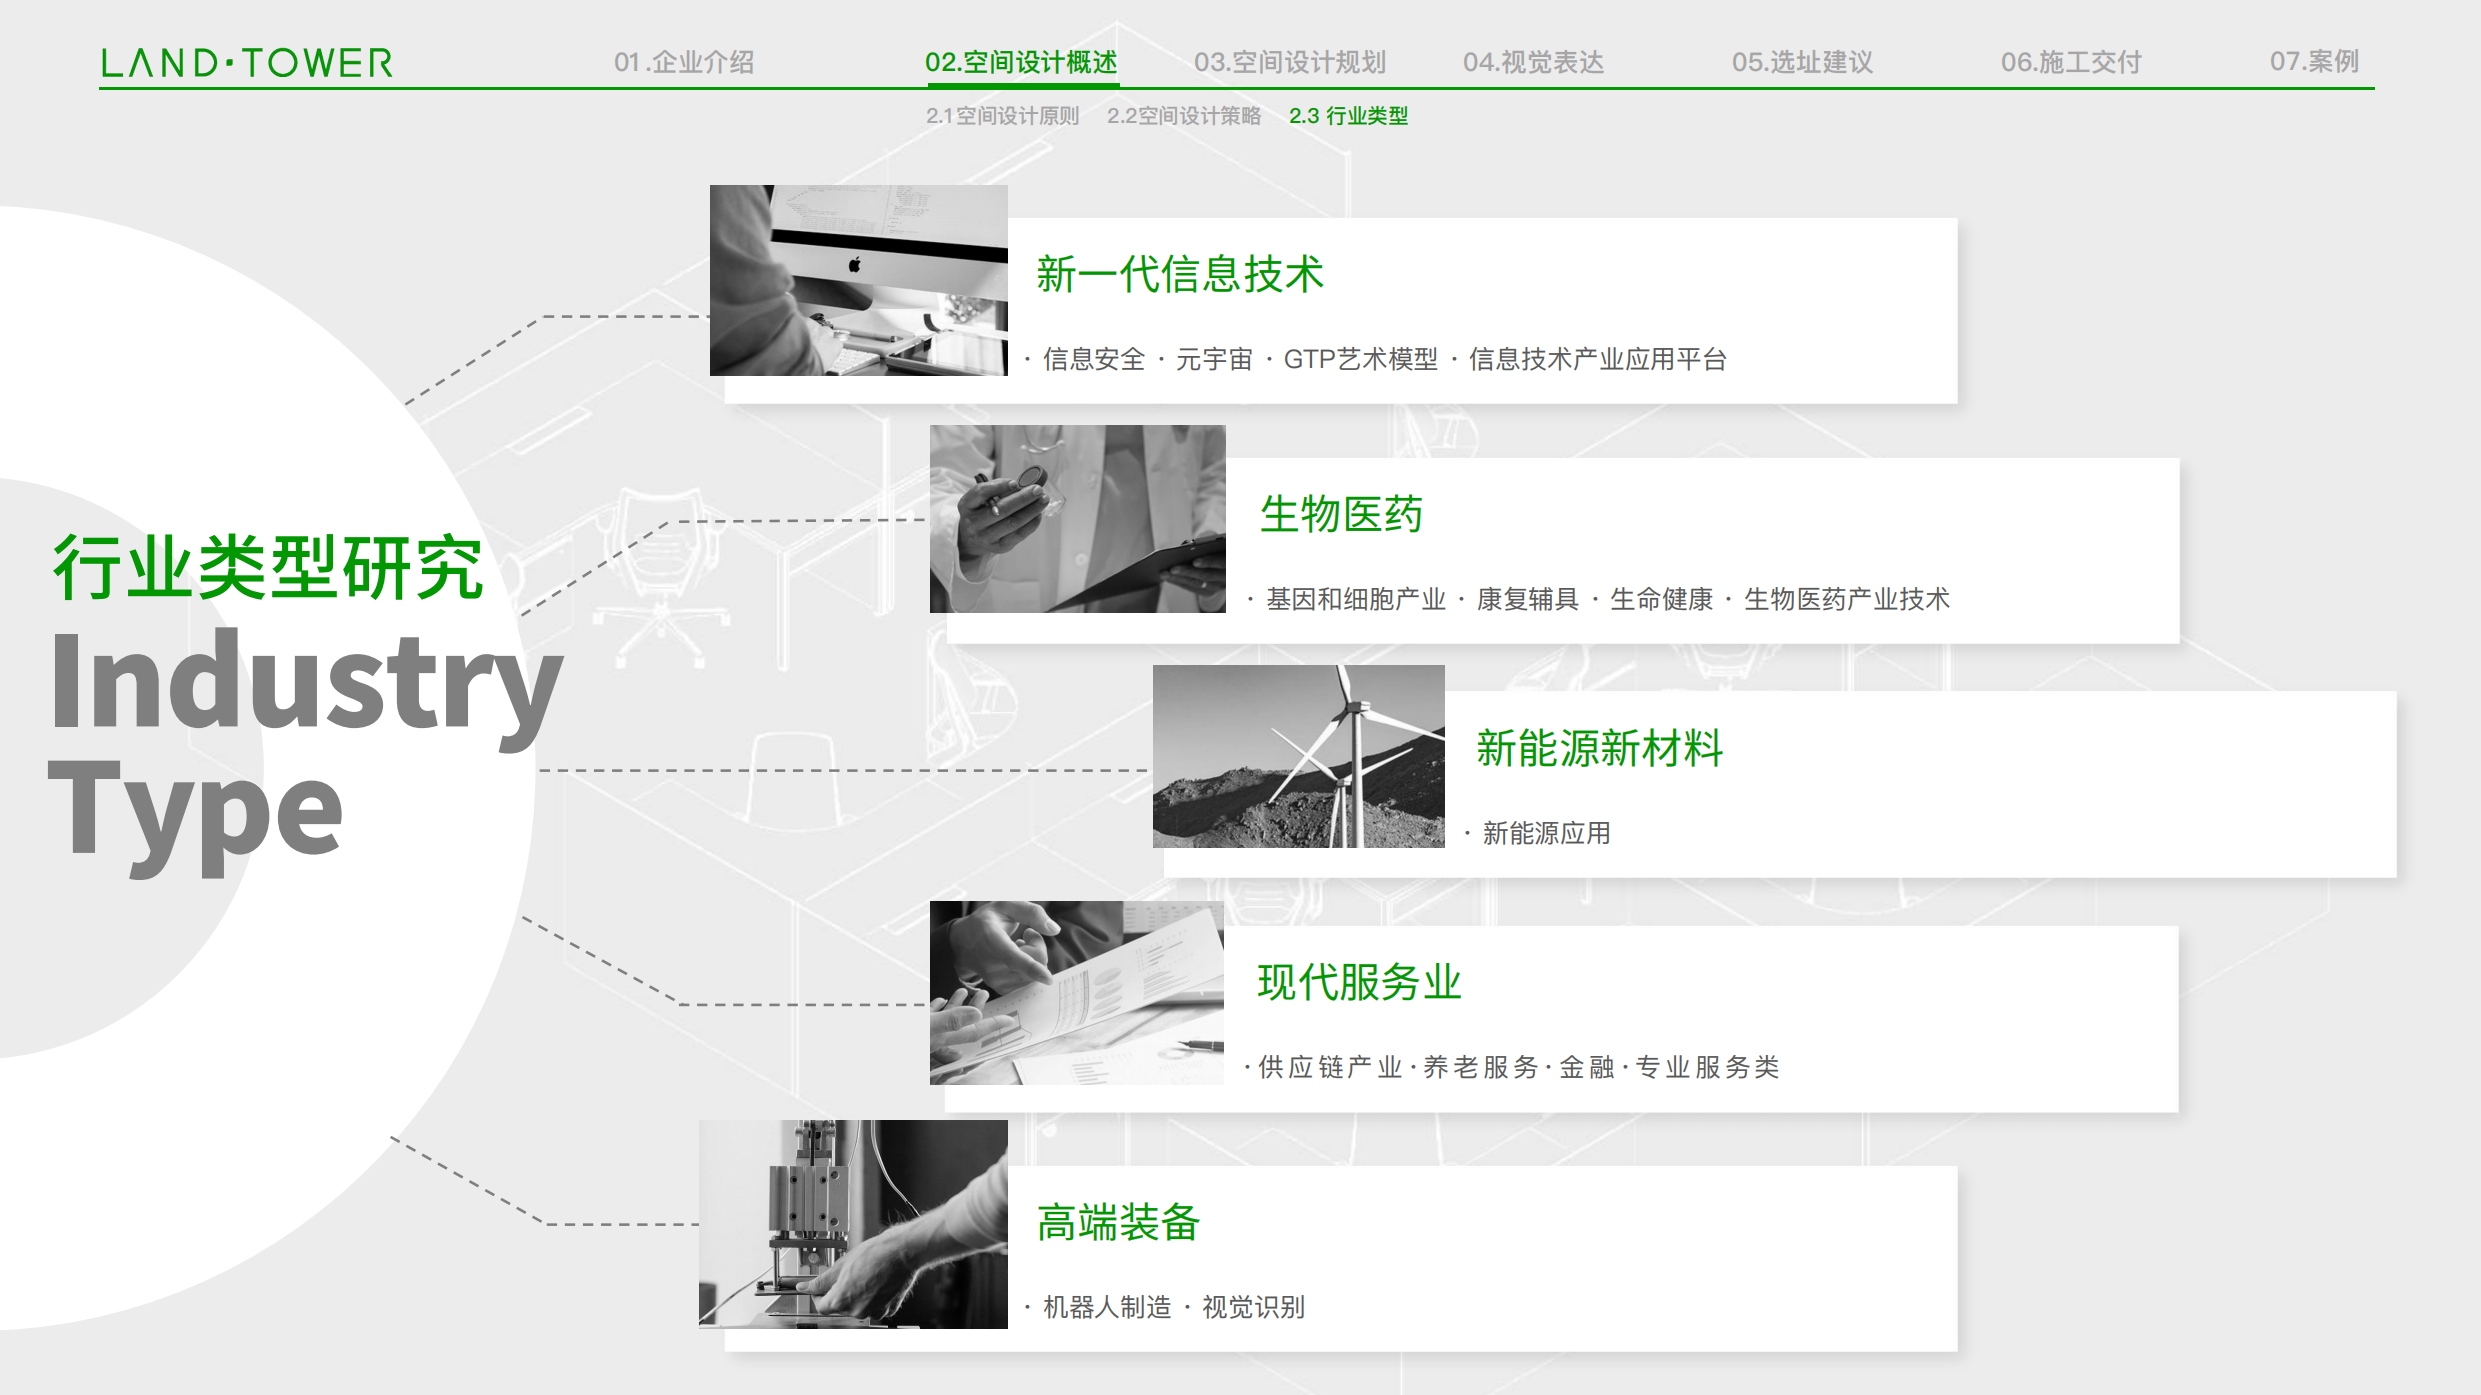This screenshot has height=1395, width=2481.
Task: Click the 金融 bullet item
Action: 1587,1067
